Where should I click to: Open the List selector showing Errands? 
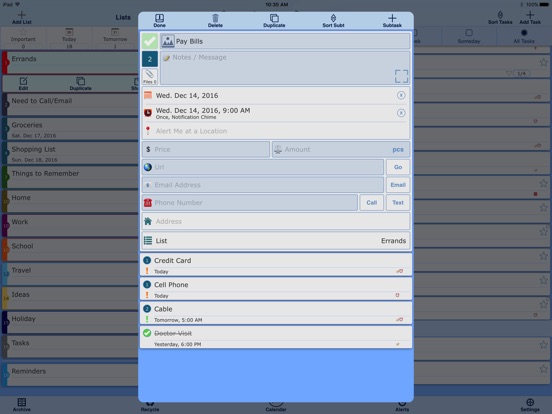276,241
